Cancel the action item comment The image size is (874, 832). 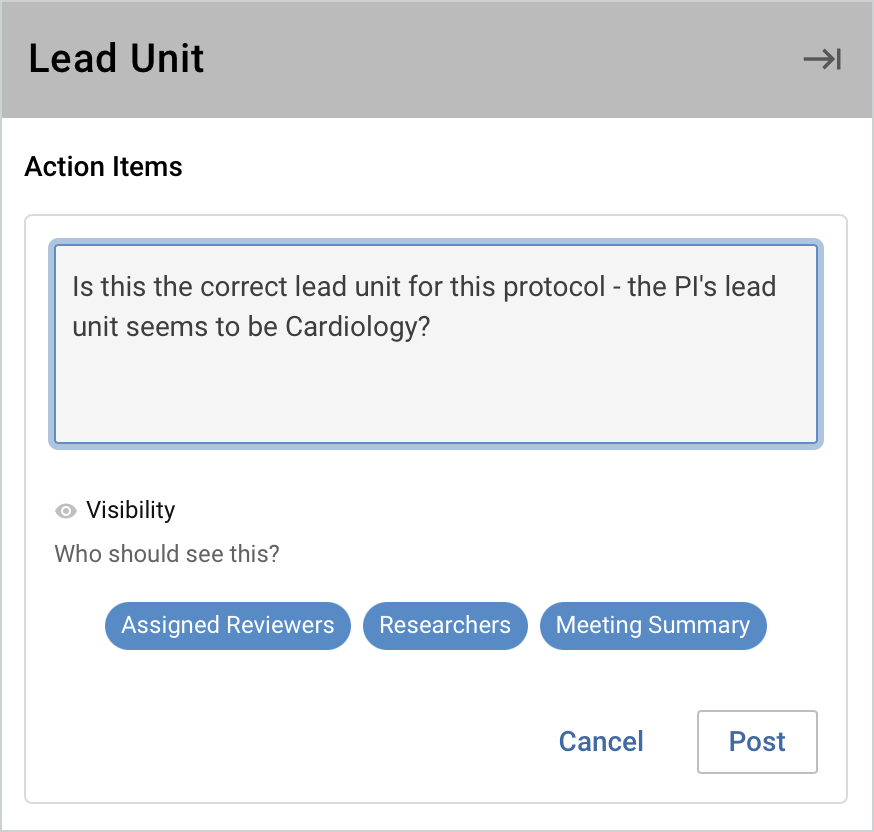(x=601, y=742)
